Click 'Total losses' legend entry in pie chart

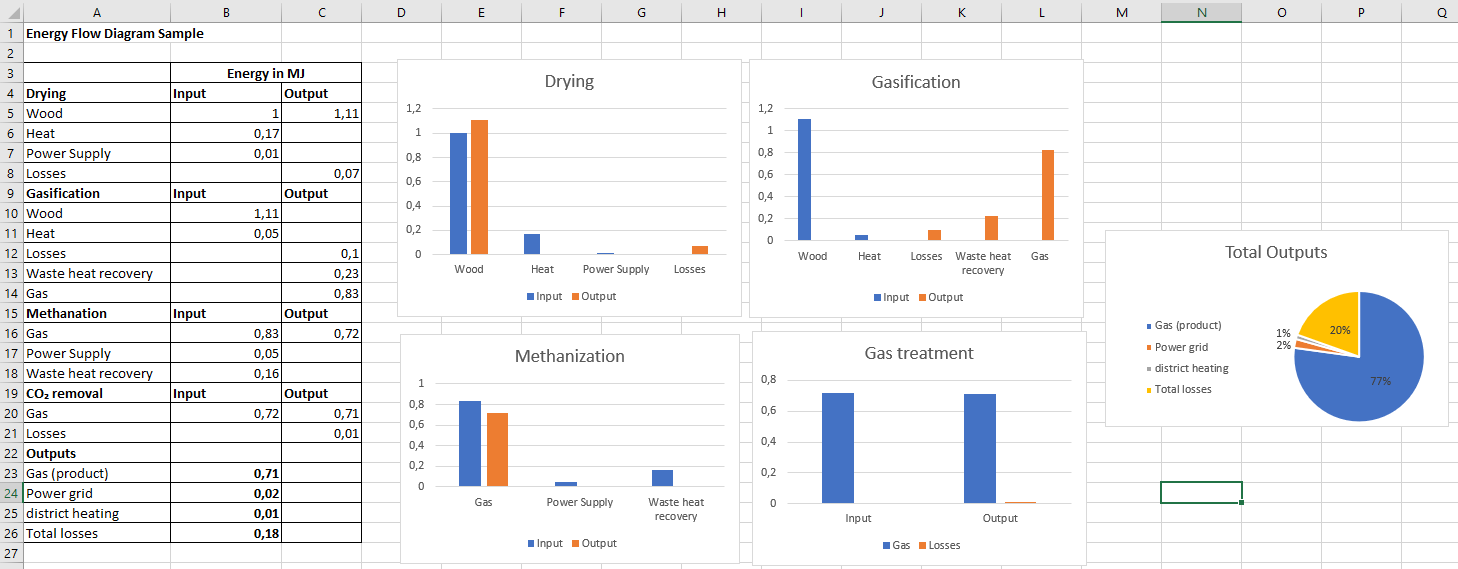click(1179, 389)
